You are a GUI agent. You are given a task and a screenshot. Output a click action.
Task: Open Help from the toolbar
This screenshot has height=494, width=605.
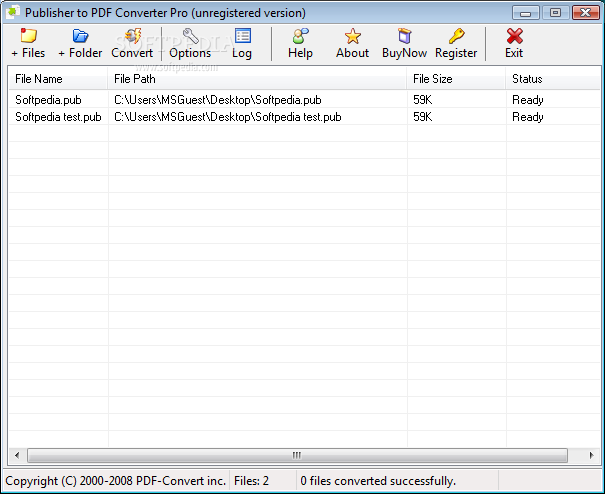[300, 36]
